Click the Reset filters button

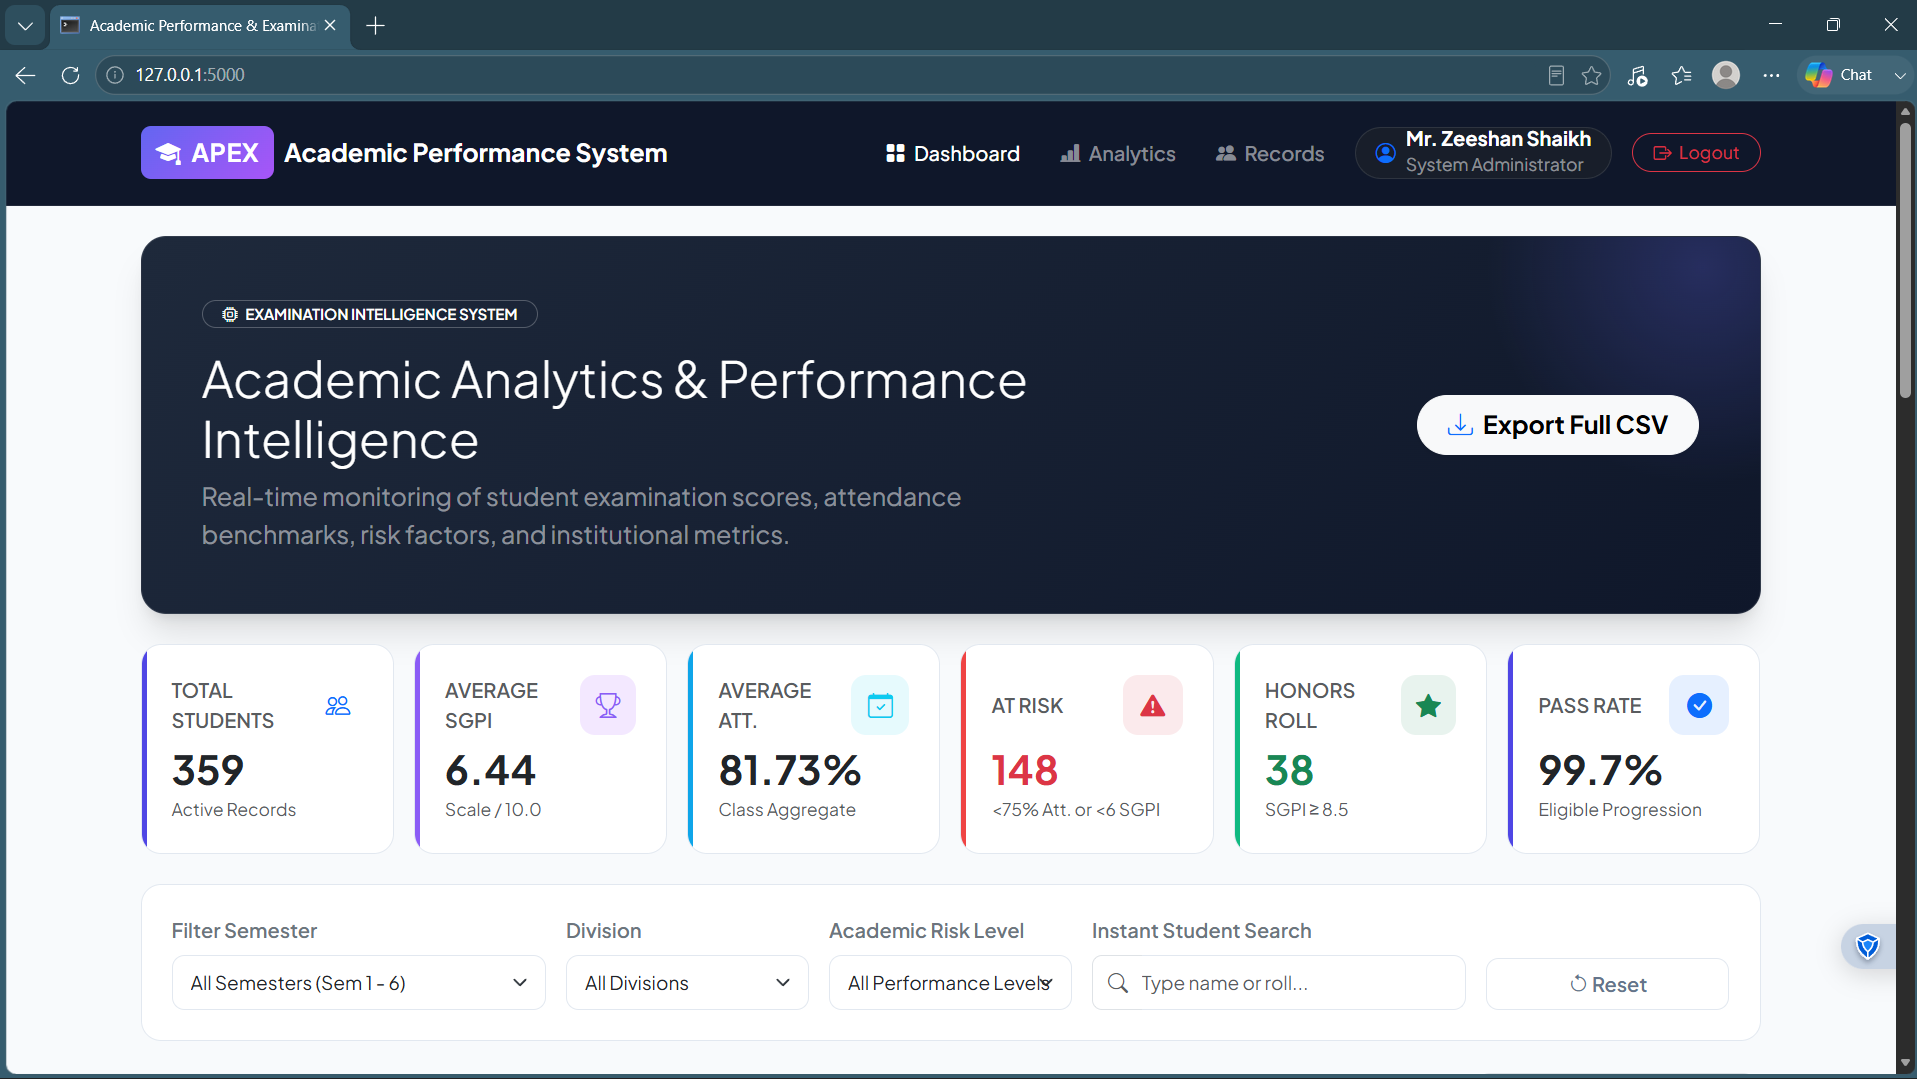click(x=1607, y=984)
